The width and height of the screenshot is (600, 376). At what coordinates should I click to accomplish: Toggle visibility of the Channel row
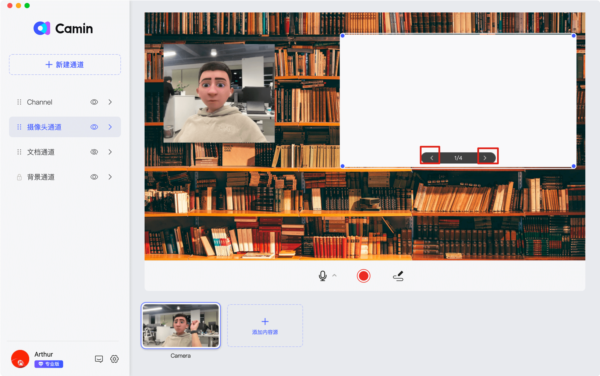click(94, 102)
